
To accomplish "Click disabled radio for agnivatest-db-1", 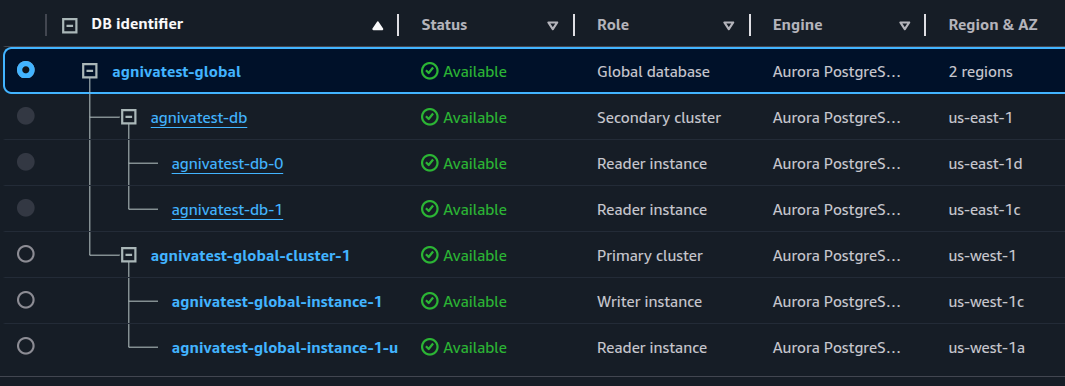I will (26, 208).
